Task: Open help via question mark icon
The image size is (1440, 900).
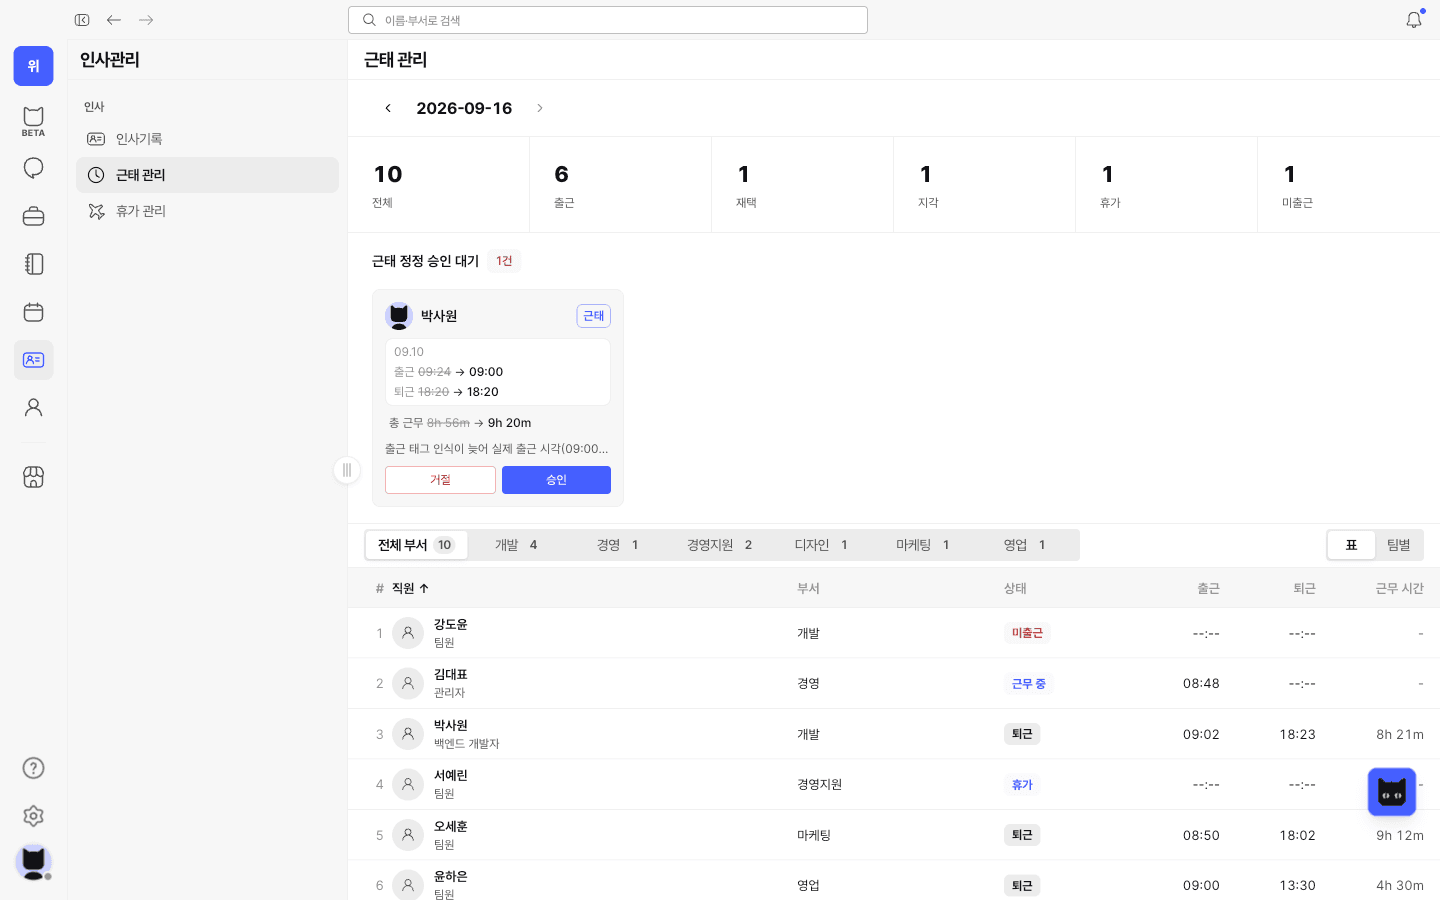Action: pyautogui.click(x=33, y=768)
